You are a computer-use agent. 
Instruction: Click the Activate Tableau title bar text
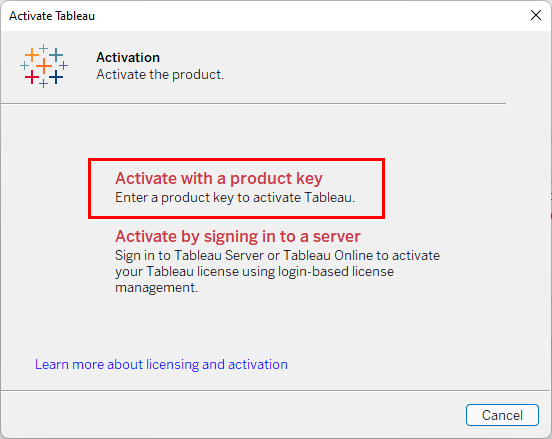point(52,16)
